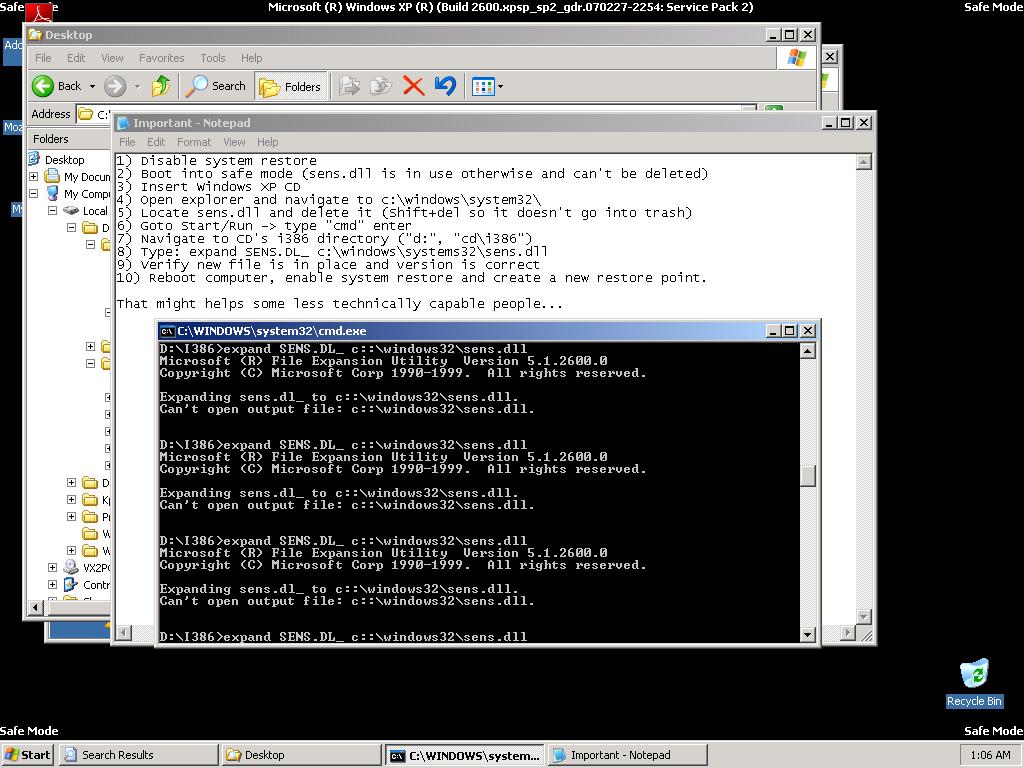Click Folders pane horizontal scroll-left arrow

36,608
